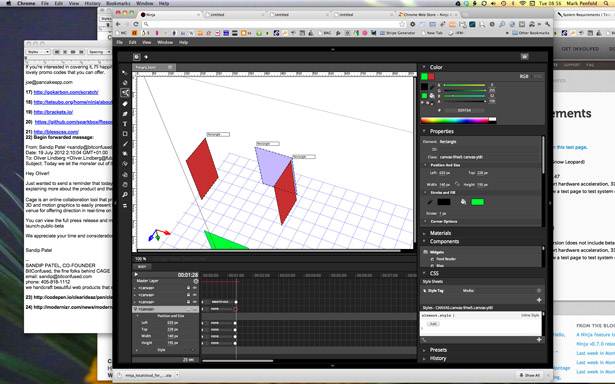Select the highlighted 3D Translate tool
Image resolution: width=615 pixels, height=384 pixels.
tap(125, 93)
